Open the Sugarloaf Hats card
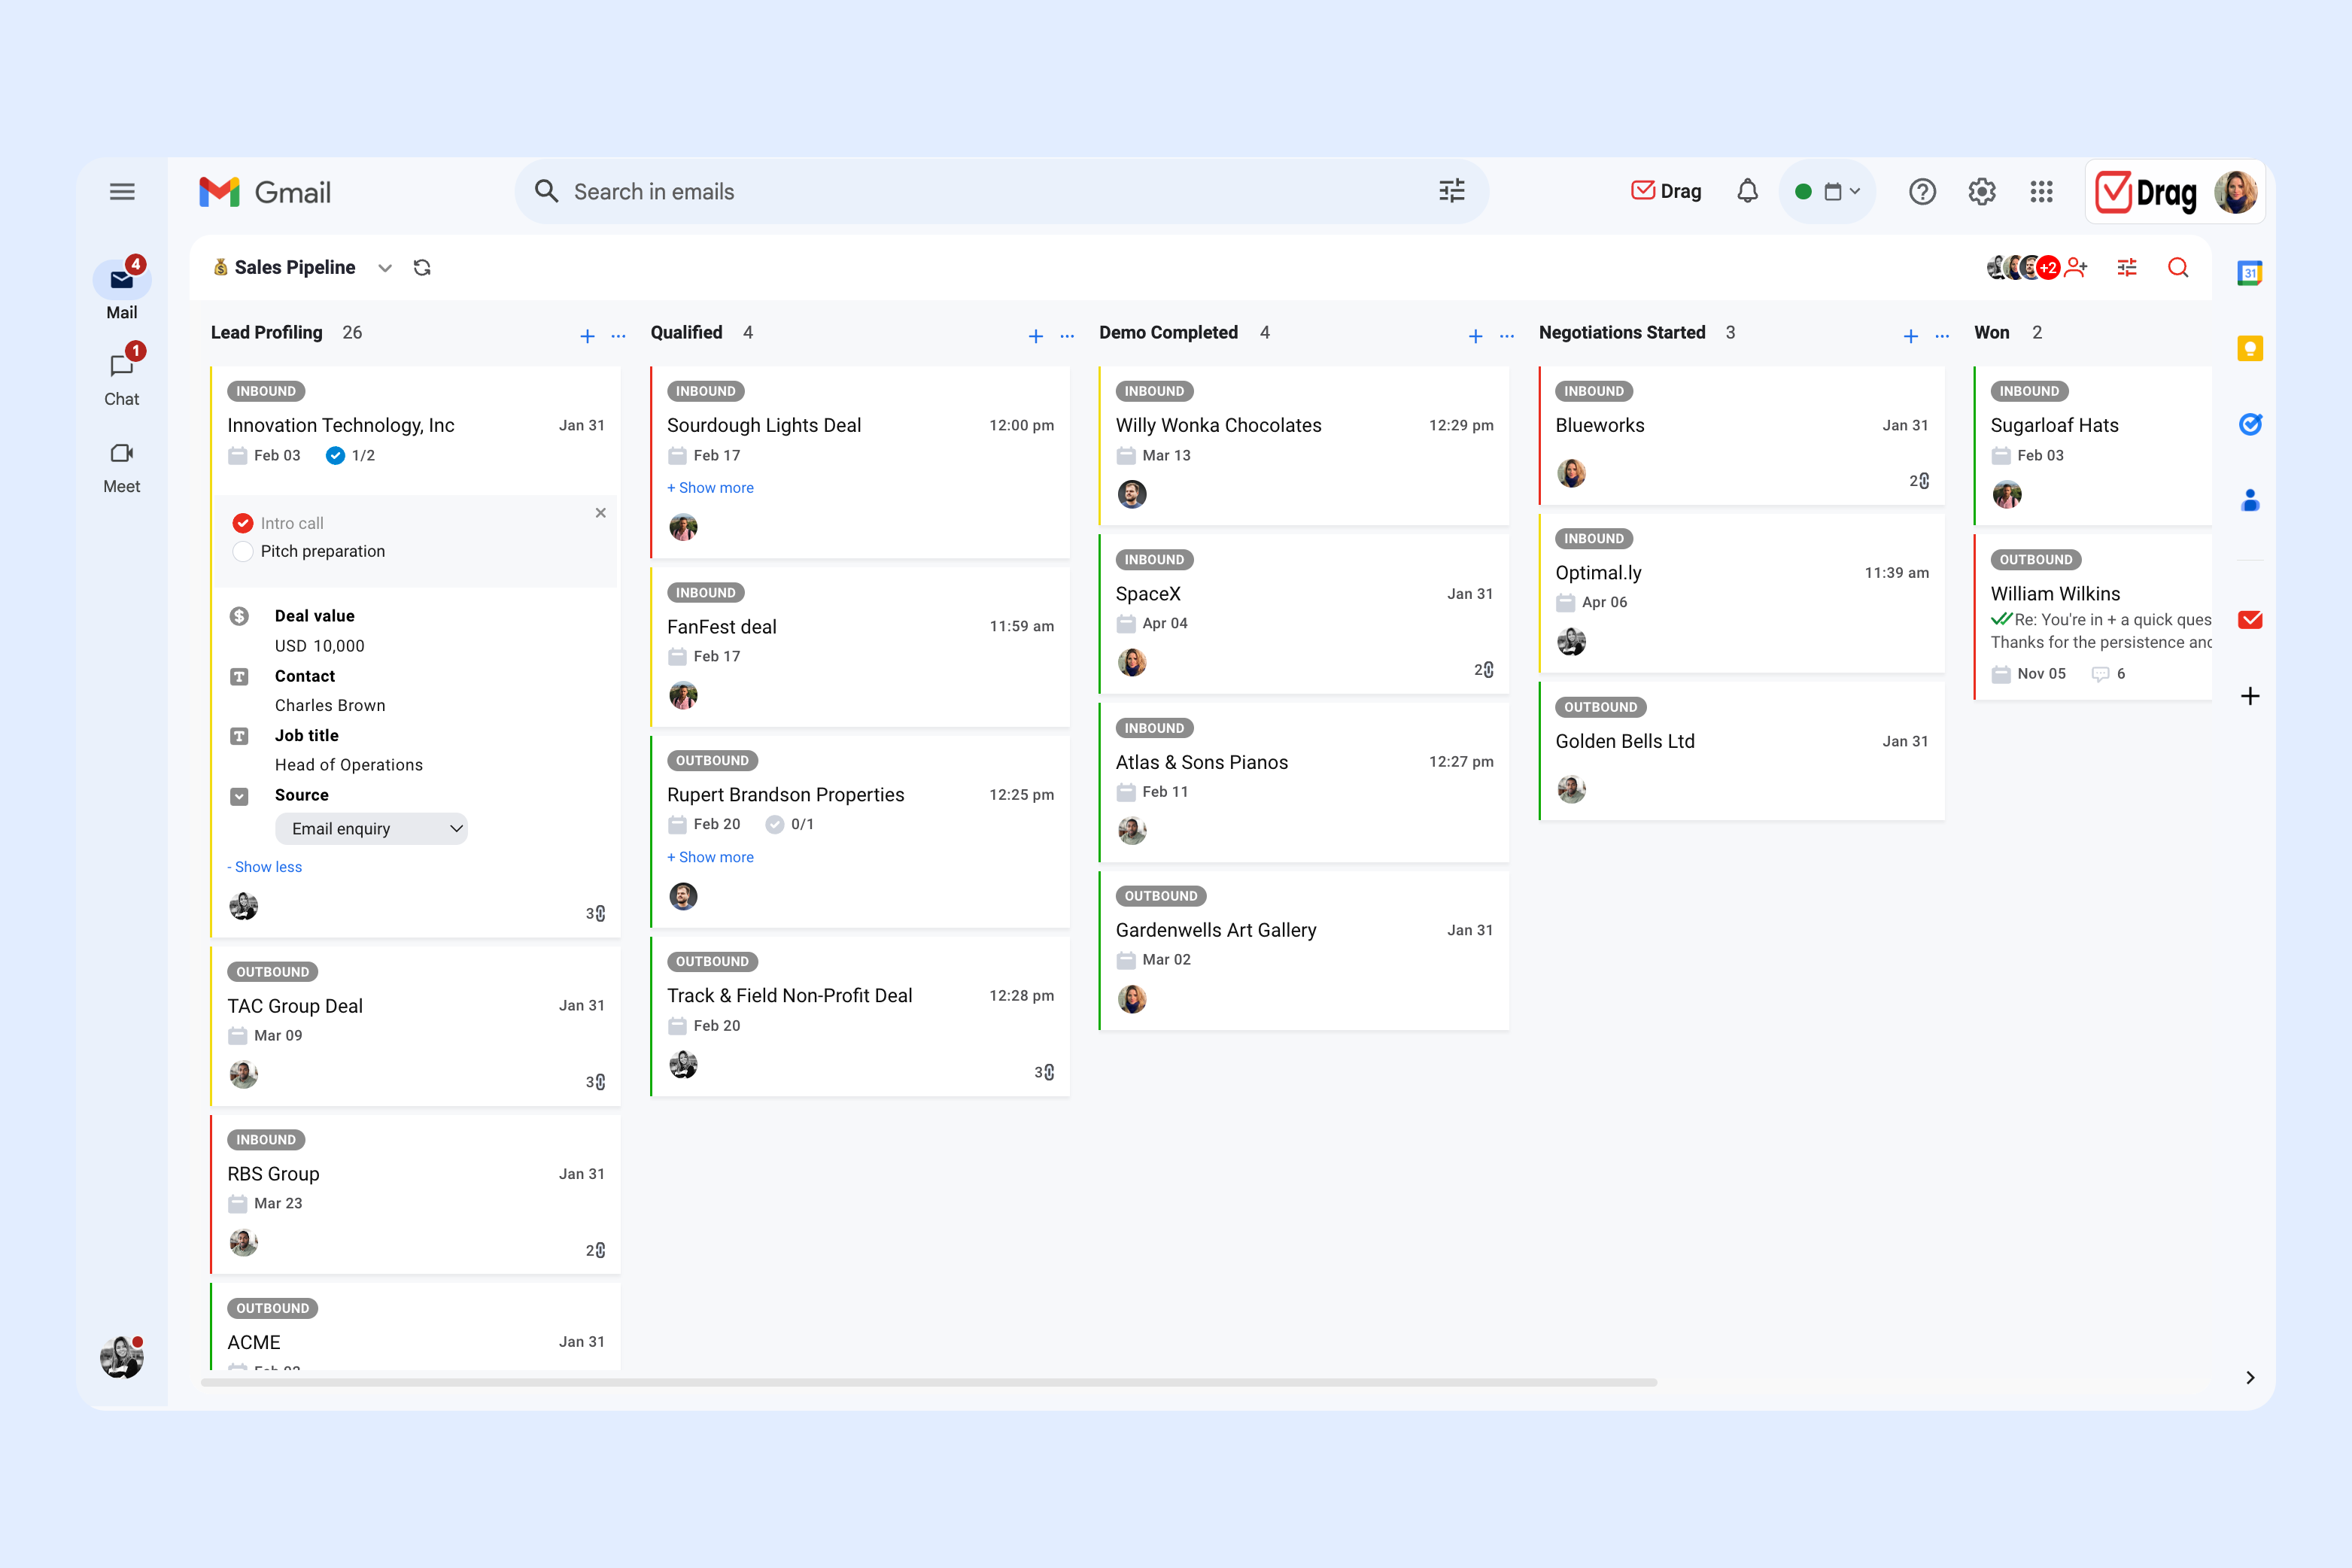Image resolution: width=2352 pixels, height=1568 pixels. coord(2093,446)
